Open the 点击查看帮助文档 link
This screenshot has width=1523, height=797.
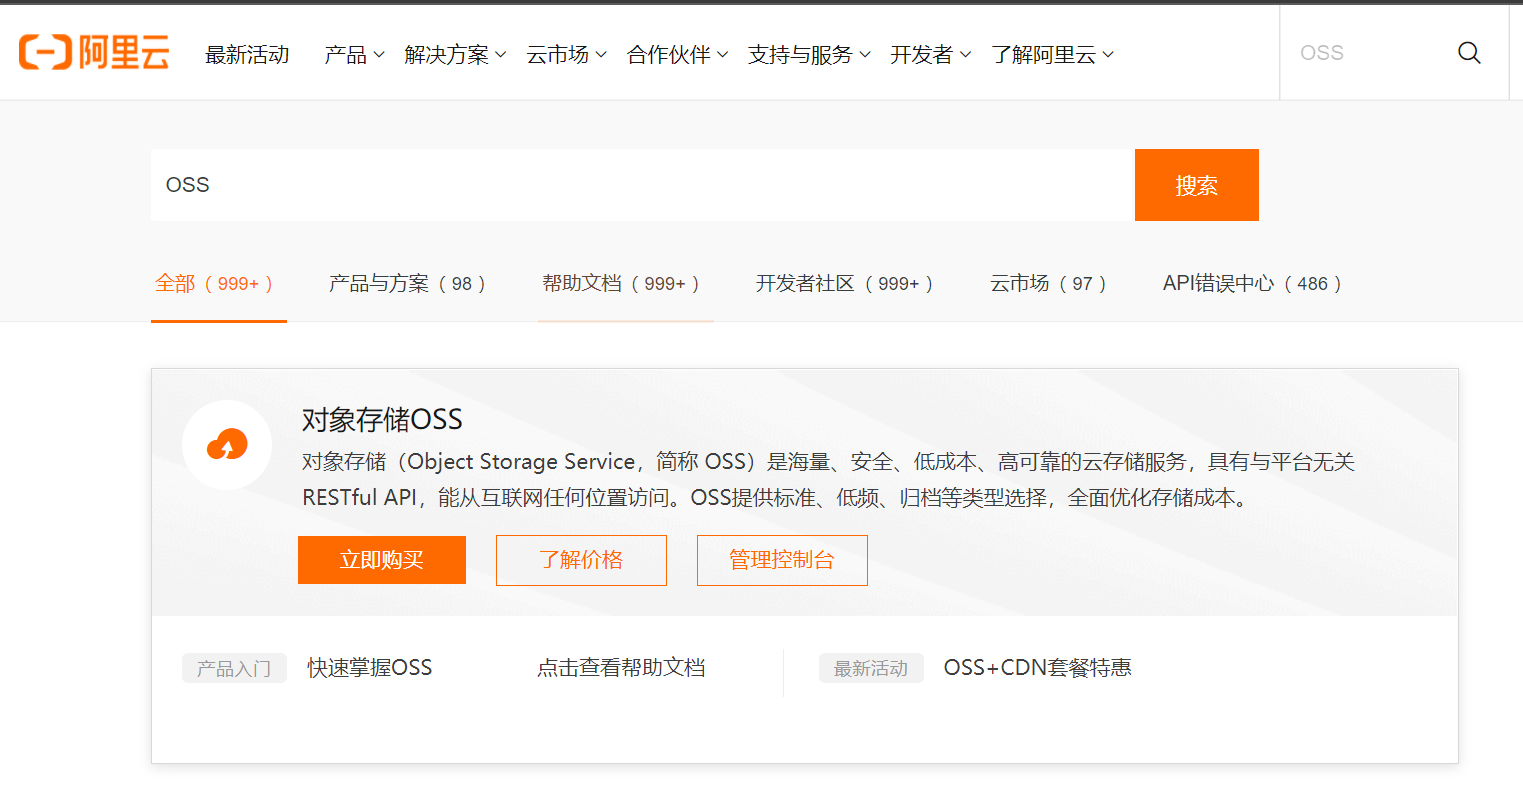[x=621, y=668]
